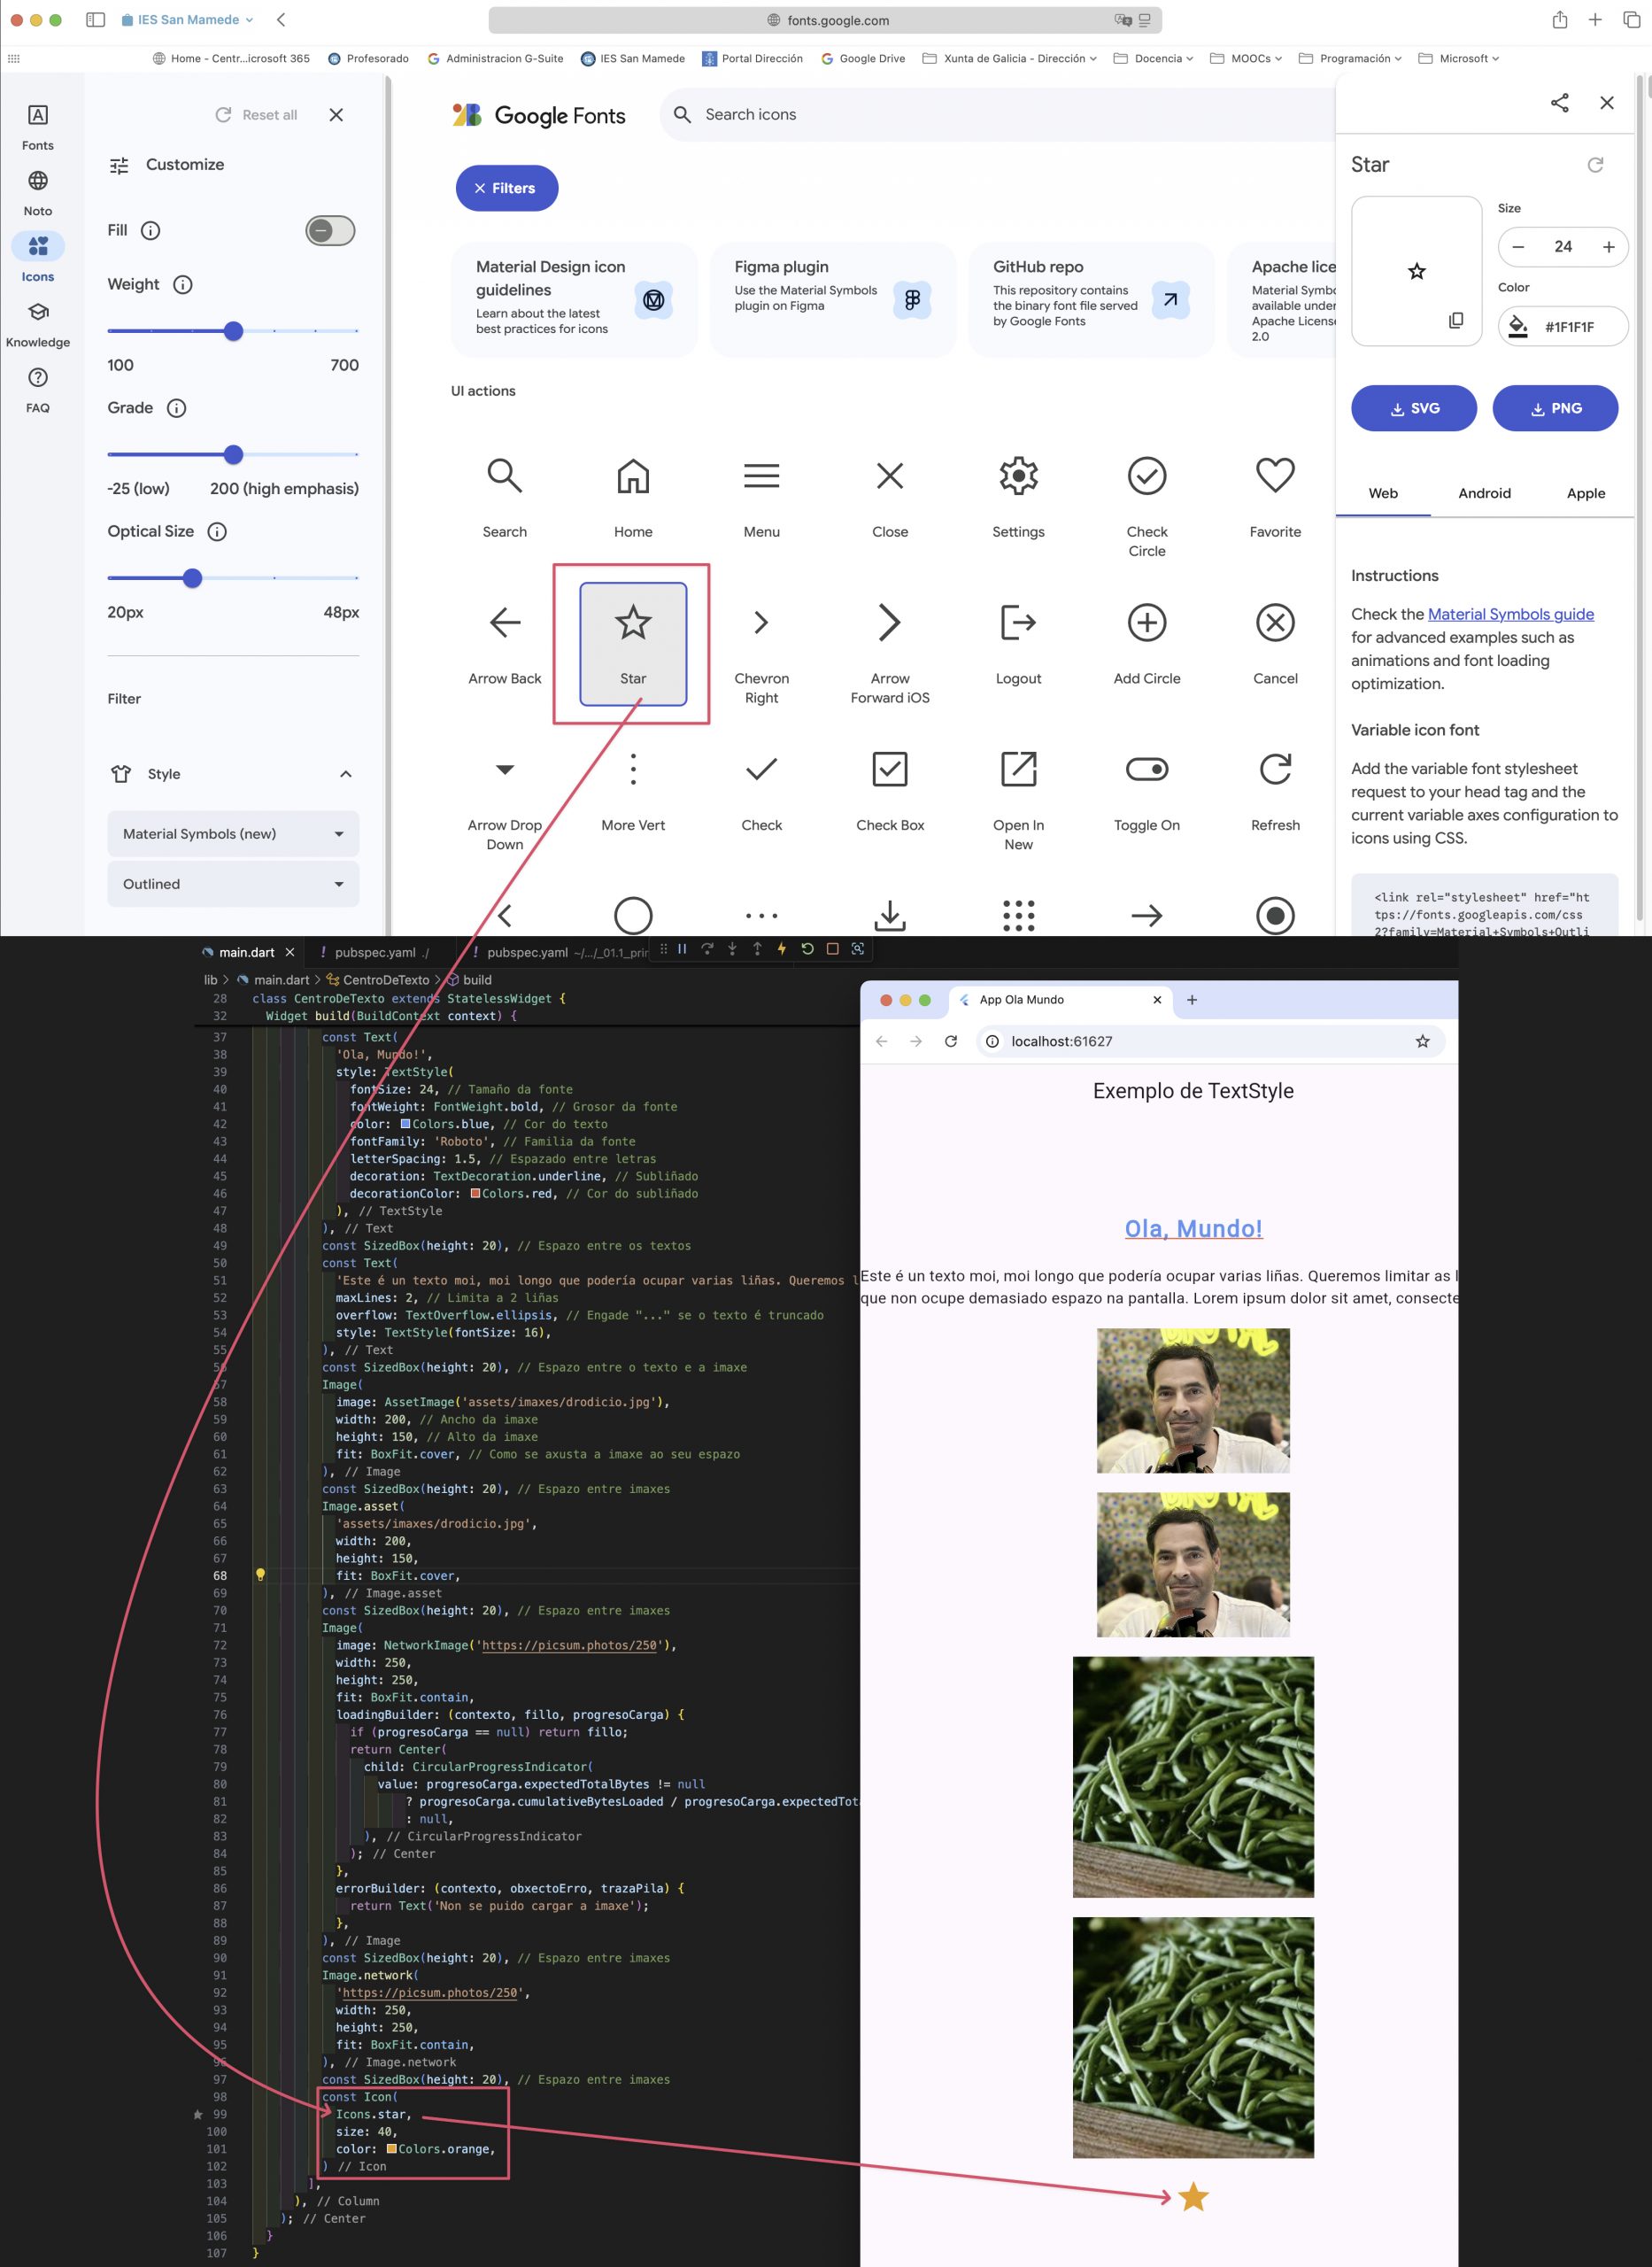Click the Add Circle icon

pyautogui.click(x=1146, y=623)
